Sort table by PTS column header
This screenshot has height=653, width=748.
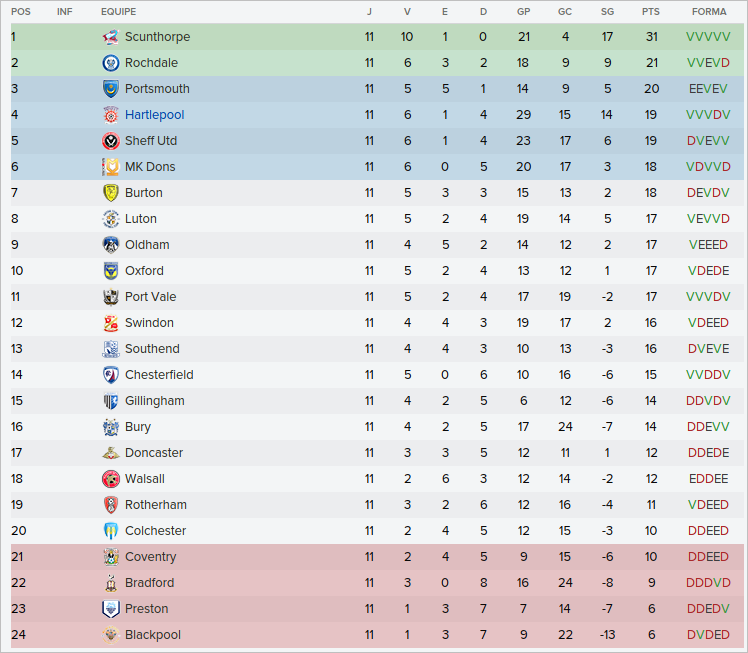651,11
